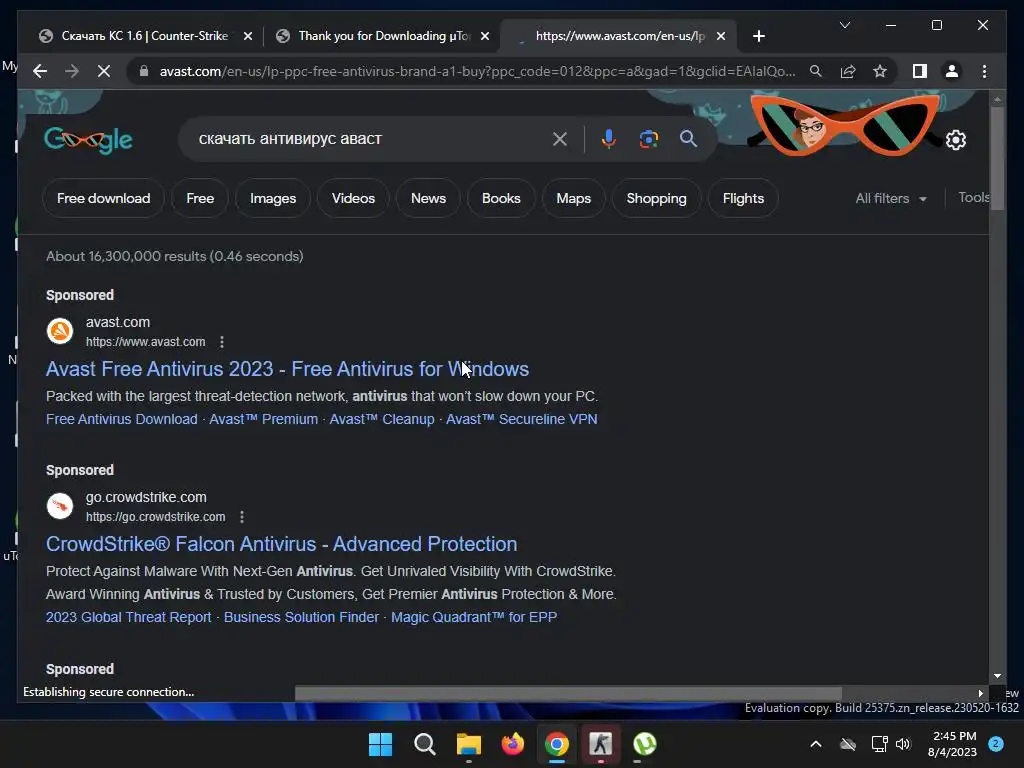Open zoom magnifier in address bar
This screenshot has height=768, width=1024.
pos(816,71)
